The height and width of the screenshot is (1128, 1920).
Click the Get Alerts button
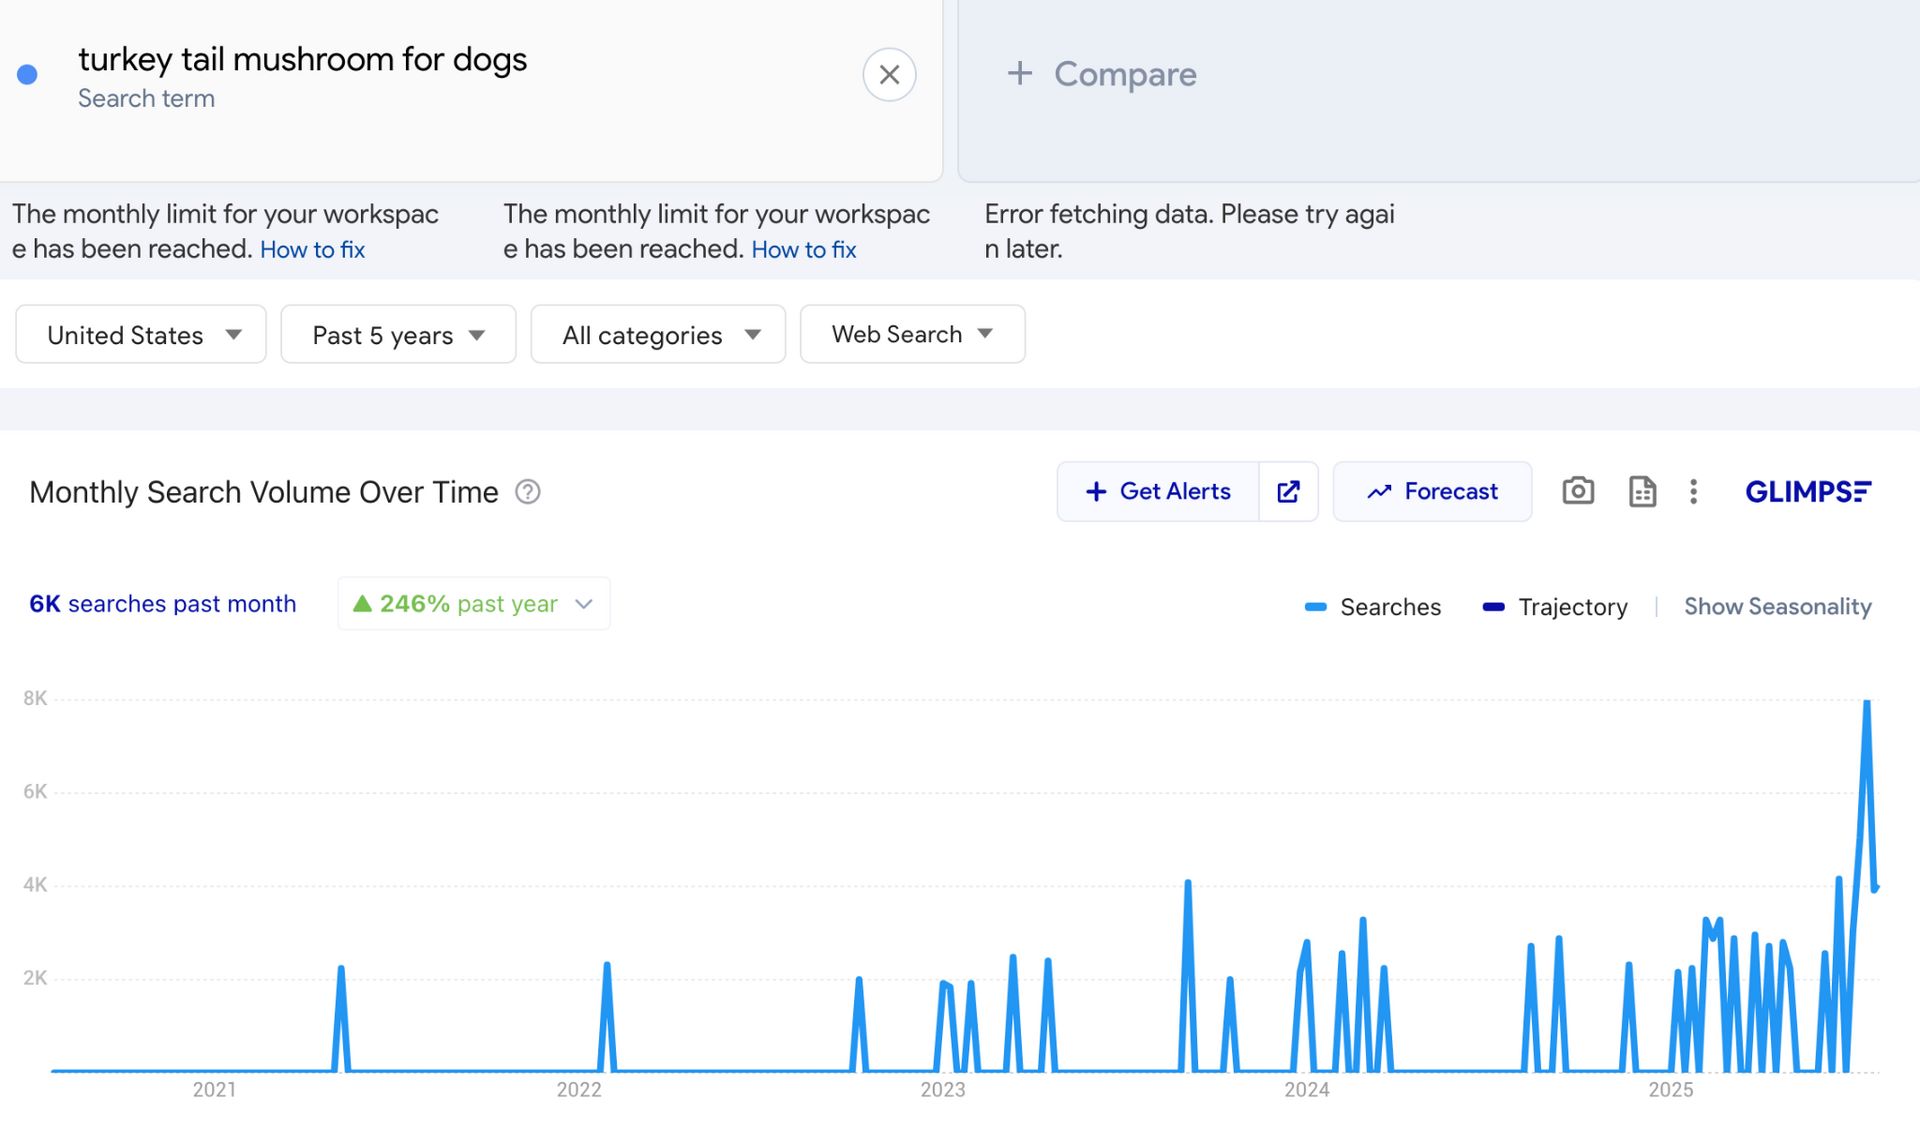(x=1158, y=491)
